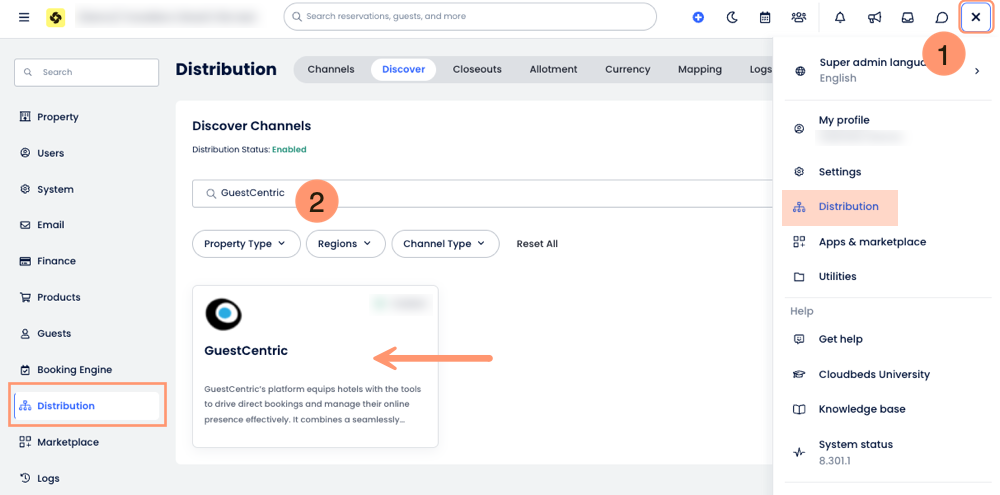
Task: Expand the Channel Type dropdown
Action: tap(445, 244)
